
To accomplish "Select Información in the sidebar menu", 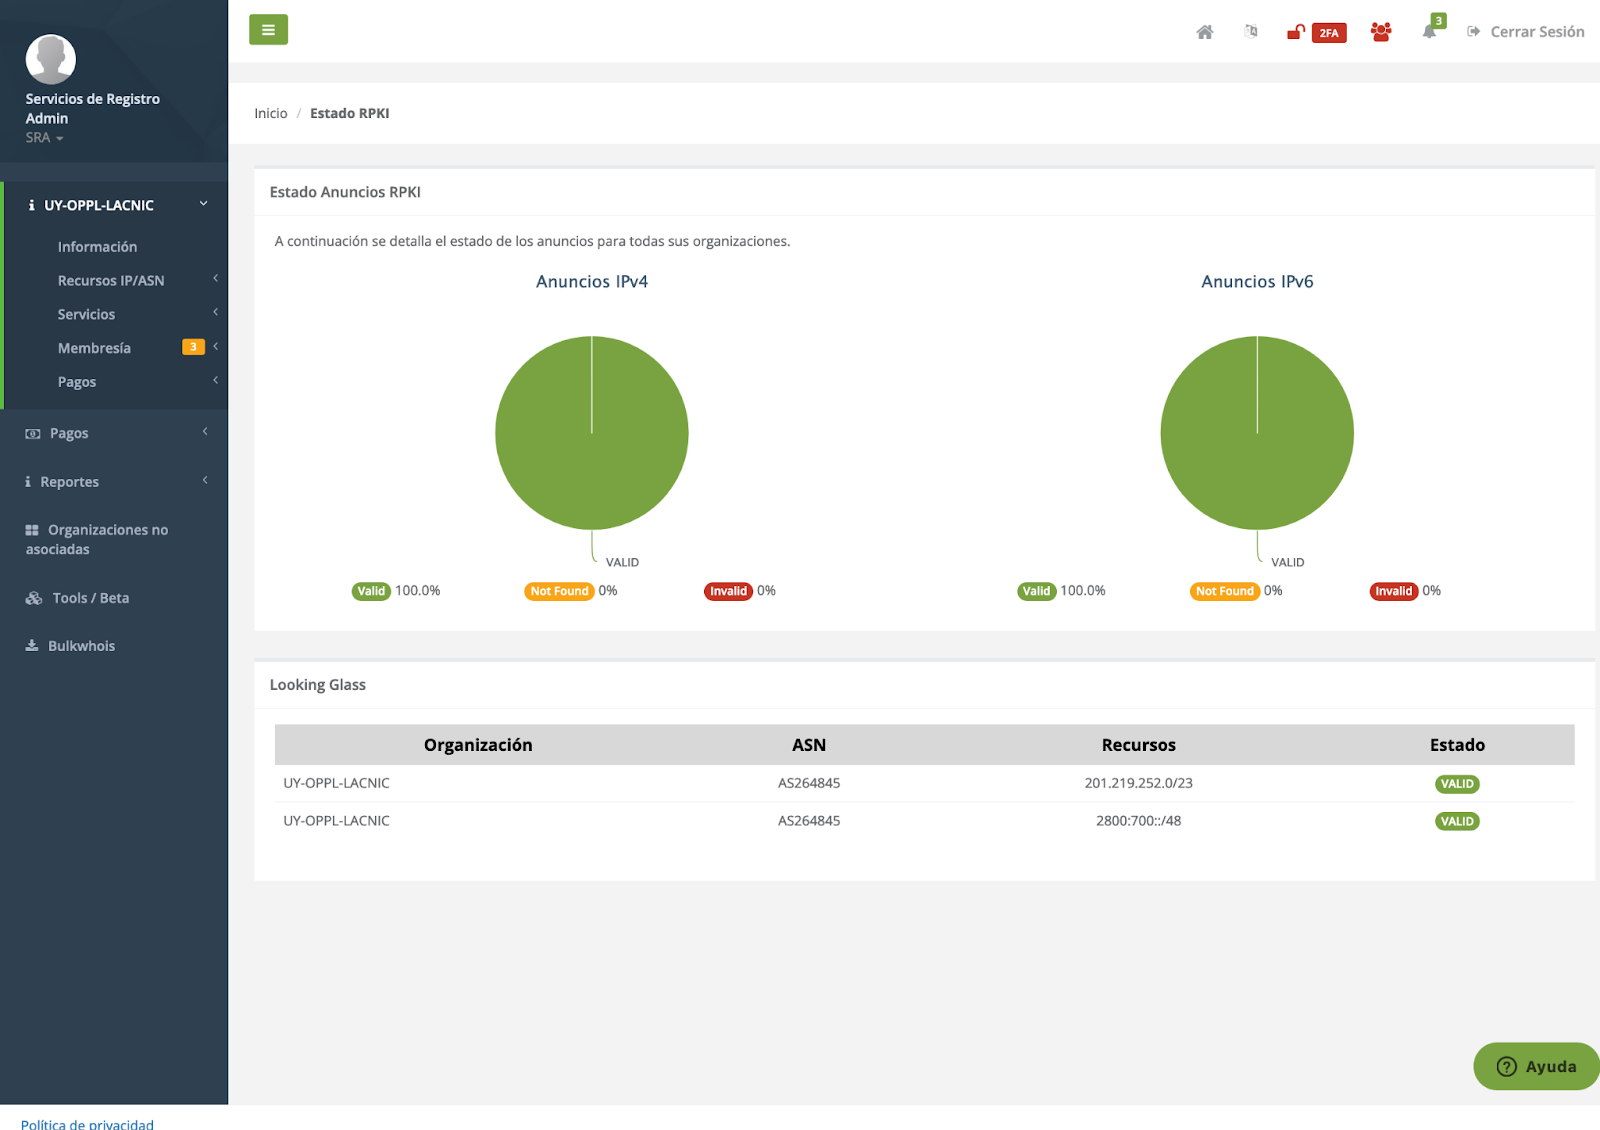I will (97, 247).
